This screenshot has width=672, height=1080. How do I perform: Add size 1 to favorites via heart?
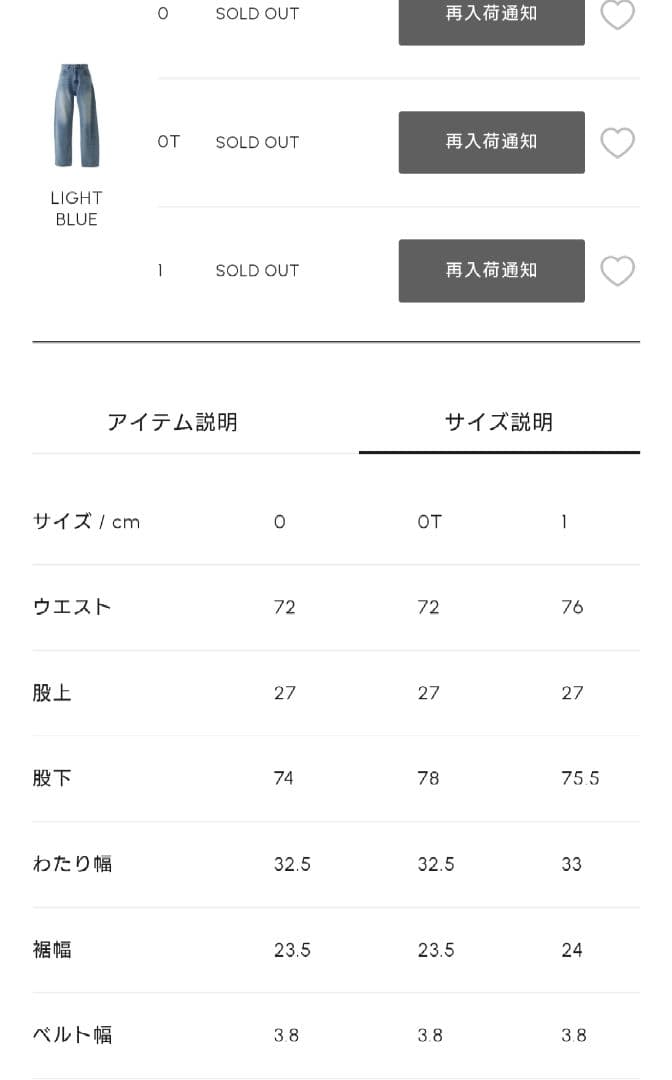617,270
